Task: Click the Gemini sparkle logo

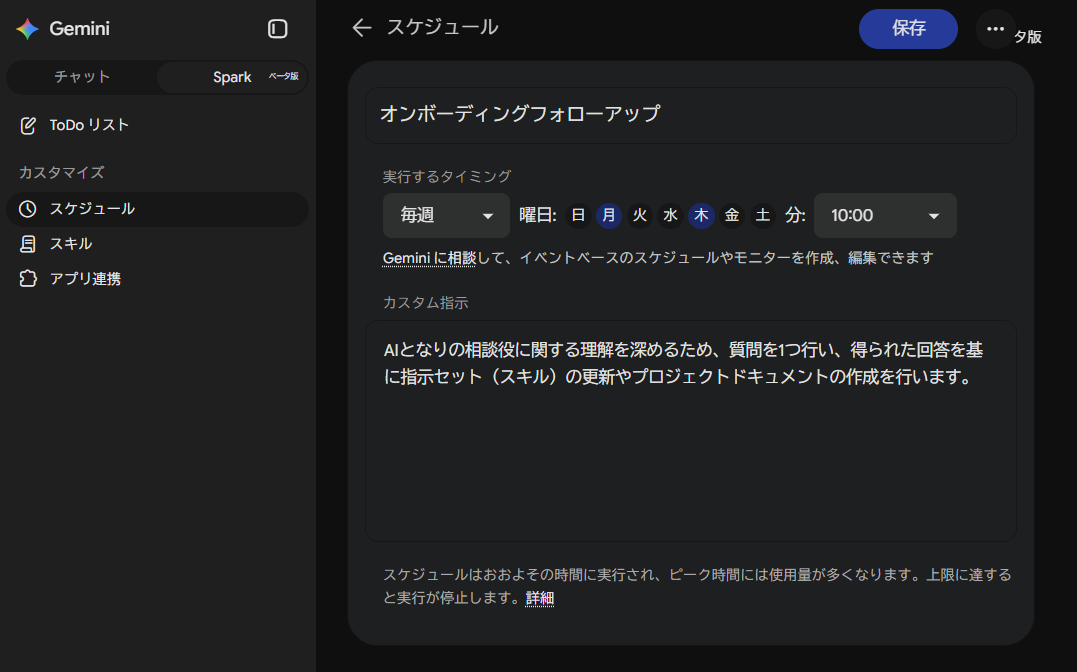Action: click(x=27, y=29)
